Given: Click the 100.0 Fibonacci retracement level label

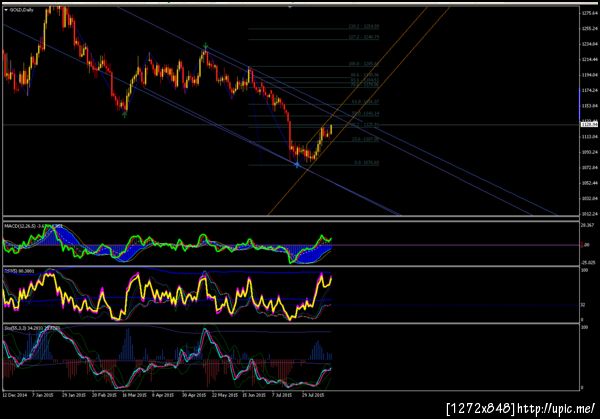Looking at the screenshot, I should pos(364,64).
